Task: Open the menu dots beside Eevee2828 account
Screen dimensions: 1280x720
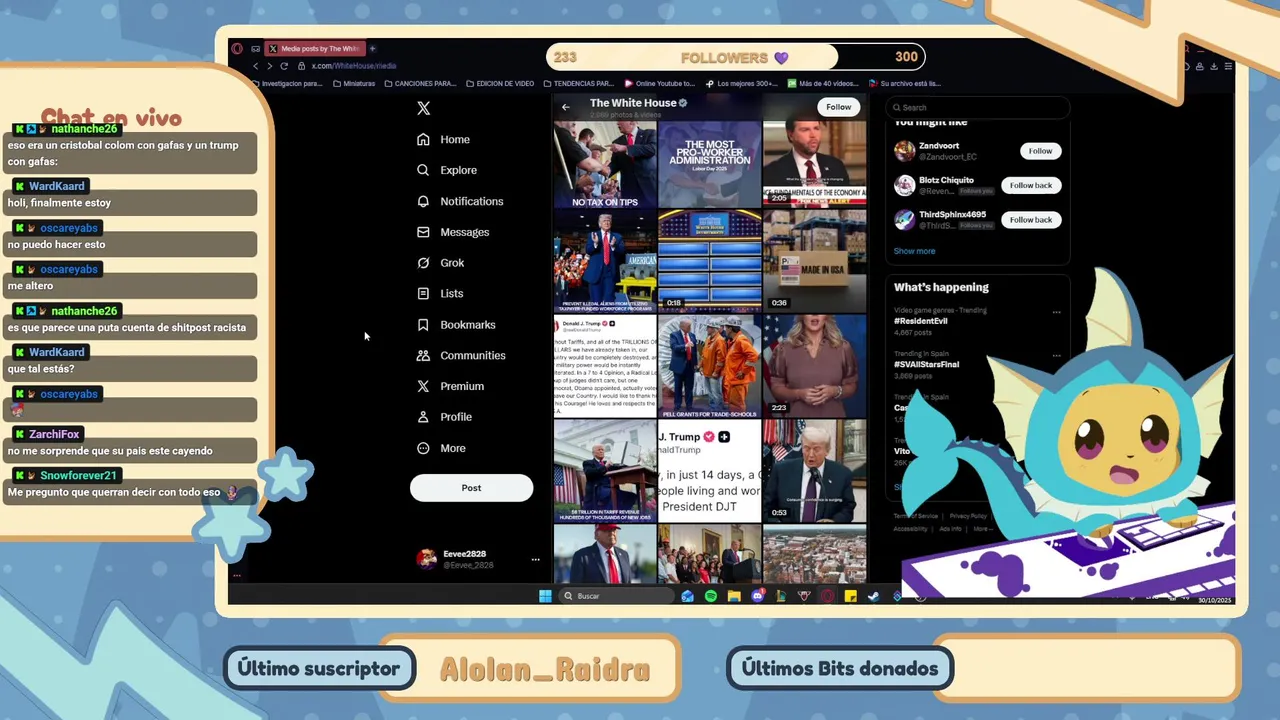Action: [535, 559]
